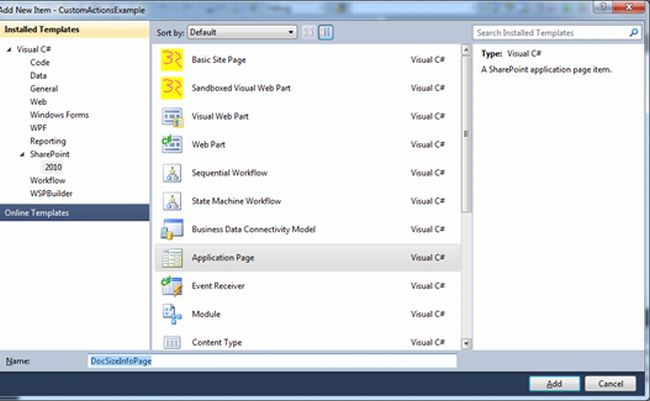The width and height of the screenshot is (650, 401).
Task: Click the template list scroll down arrow
Action: coord(466,343)
